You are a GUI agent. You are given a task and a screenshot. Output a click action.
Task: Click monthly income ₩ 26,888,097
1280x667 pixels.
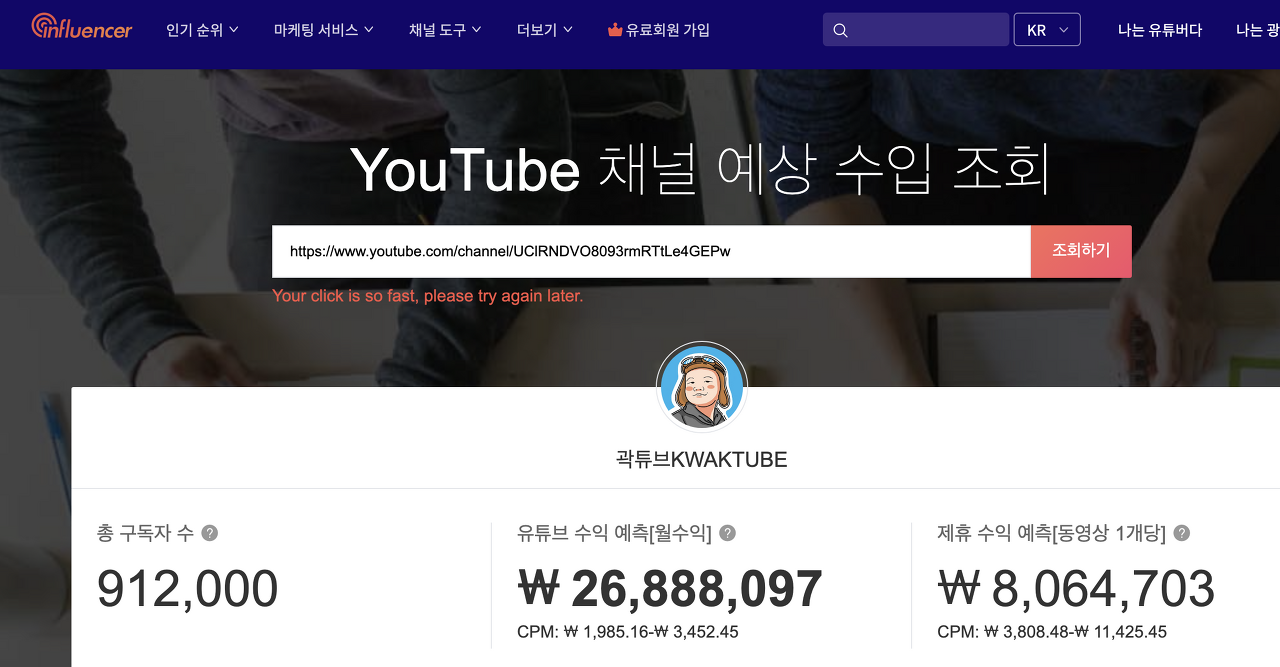click(x=670, y=588)
